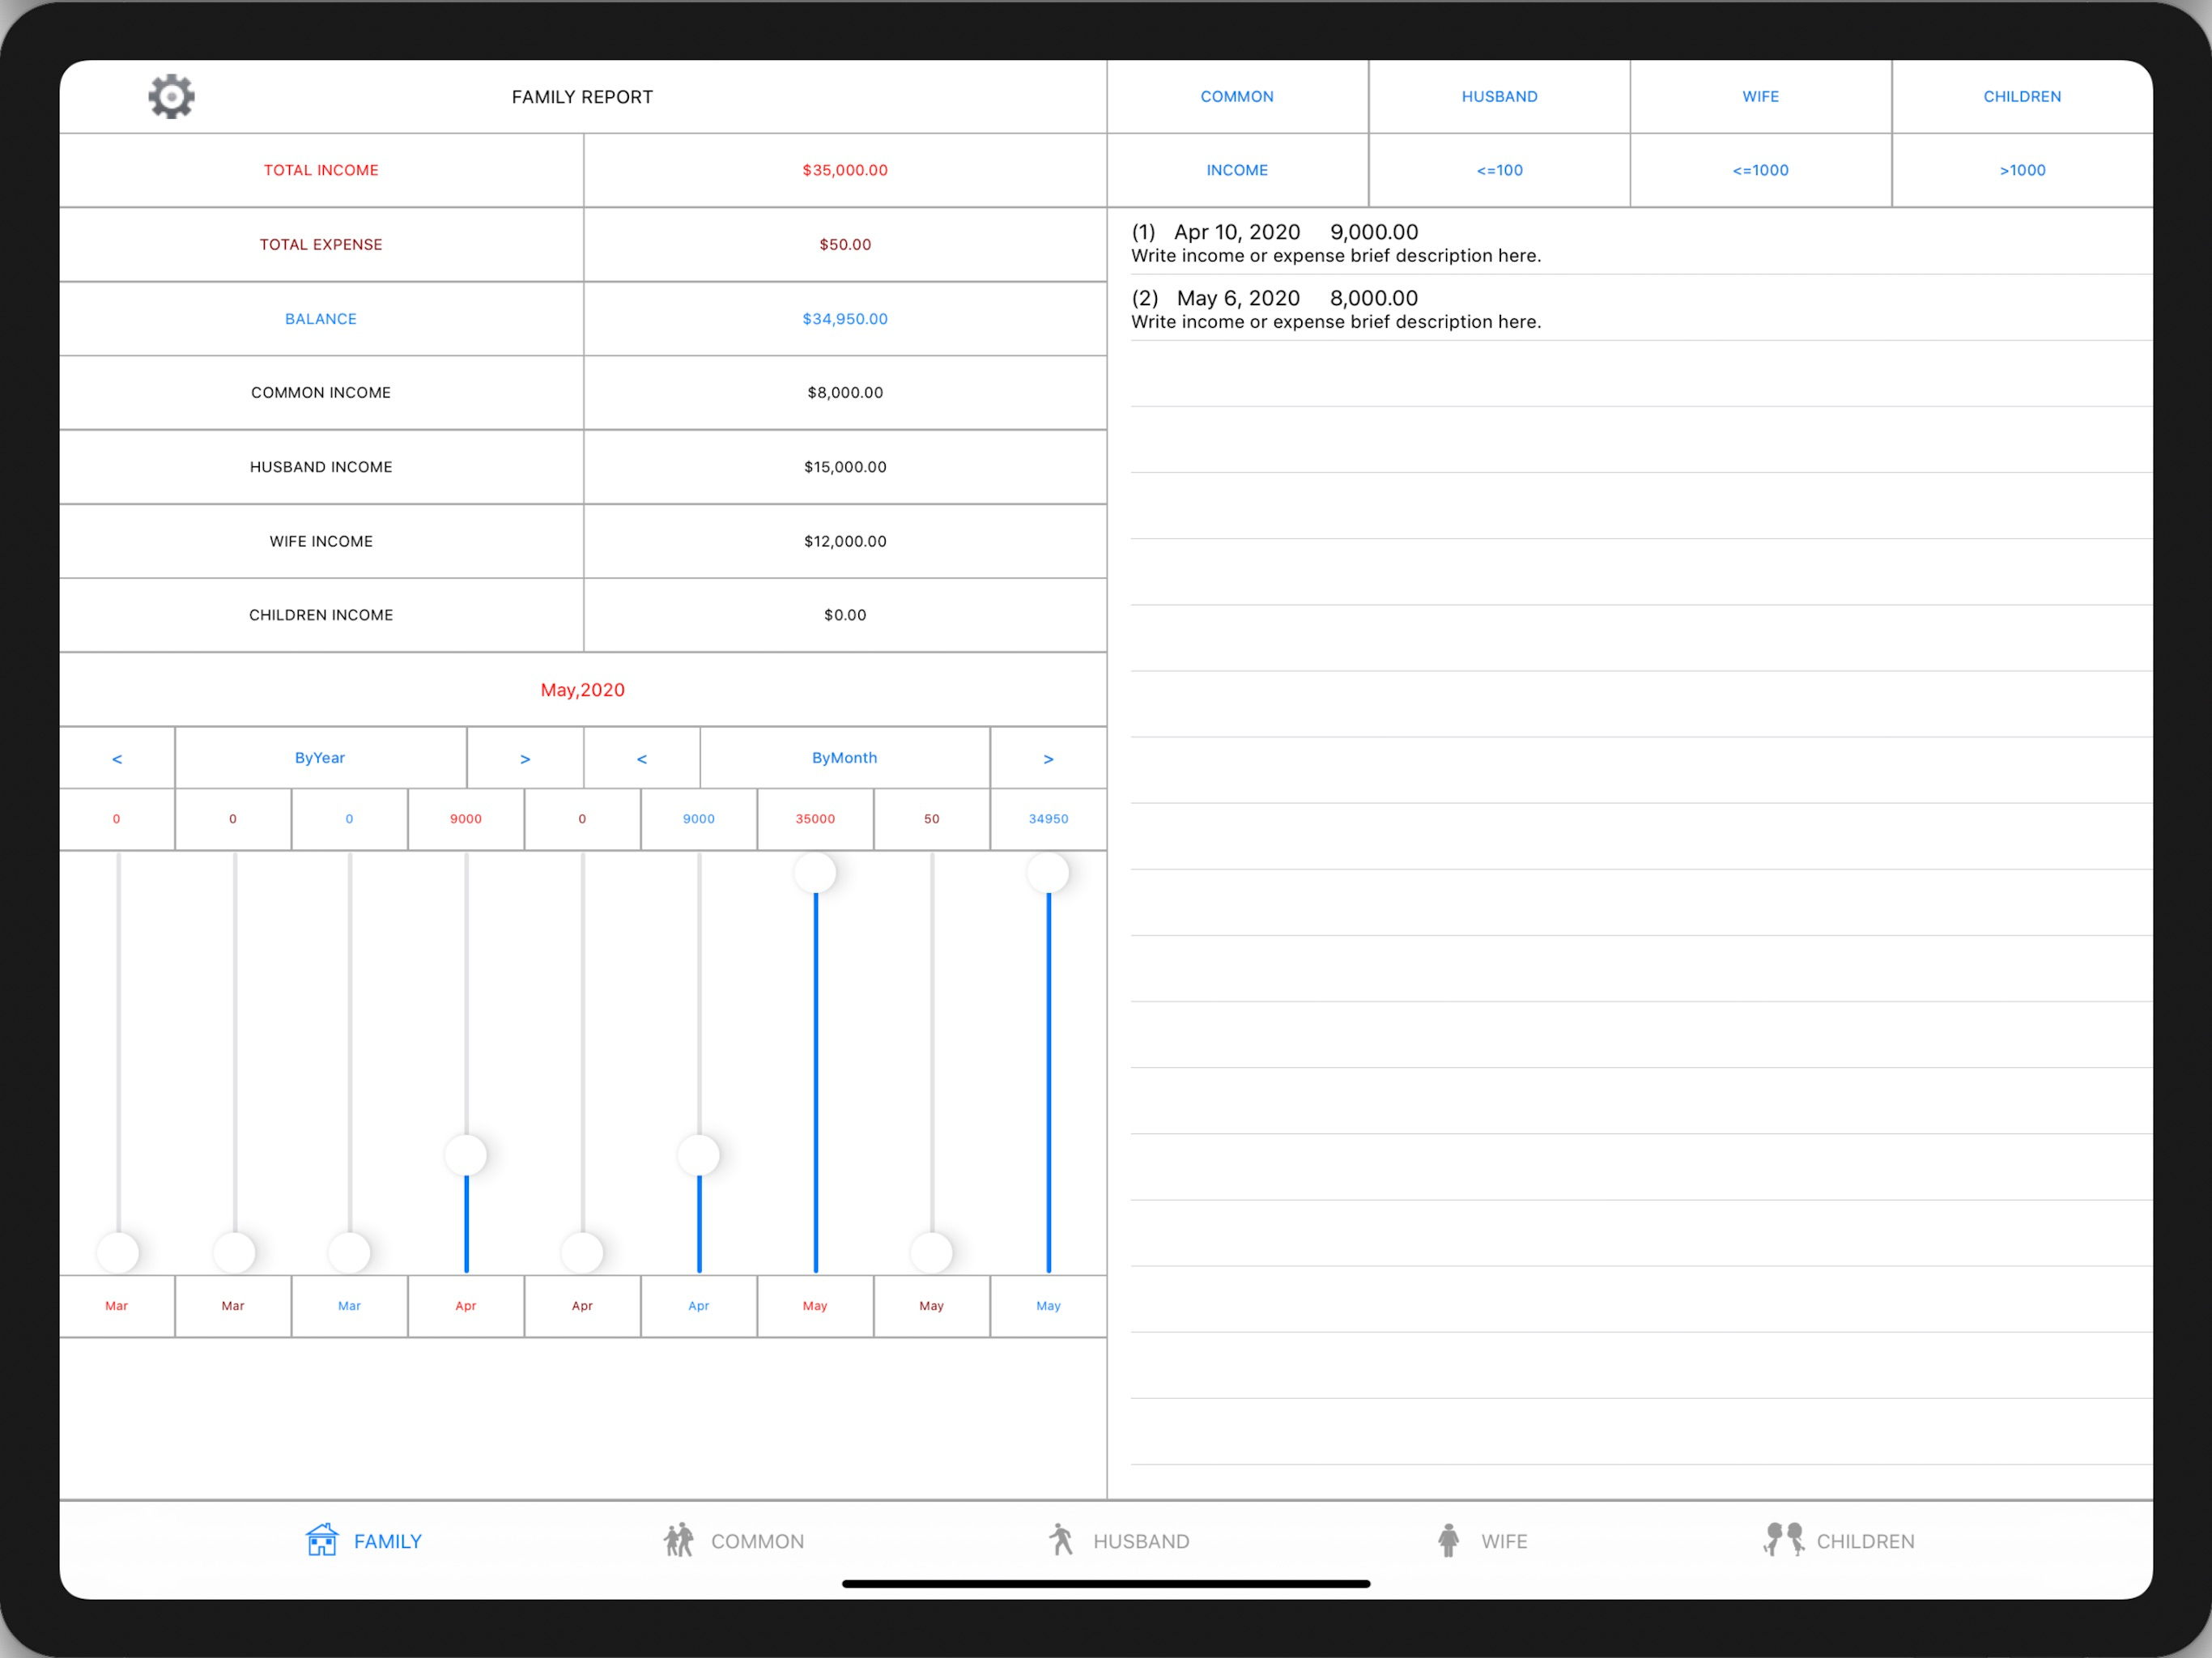The width and height of the screenshot is (2212, 1658).
Task: Filter the list by INCOME
Action: point(1237,170)
